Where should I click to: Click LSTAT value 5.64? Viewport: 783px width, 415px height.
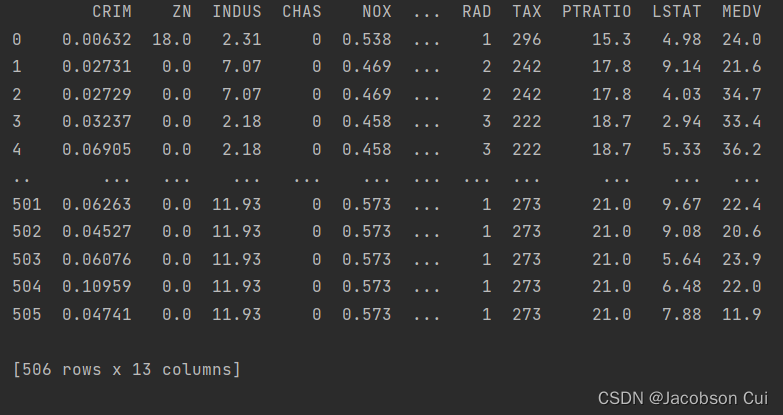tap(681, 259)
